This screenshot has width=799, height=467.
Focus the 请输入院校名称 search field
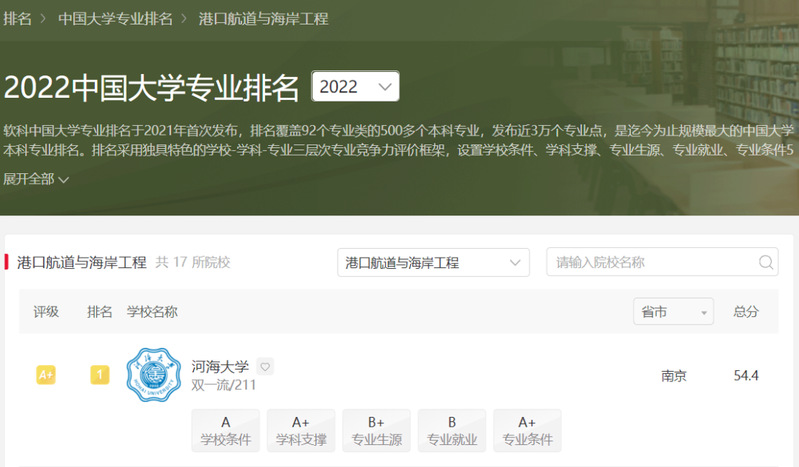click(x=650, y=263)
